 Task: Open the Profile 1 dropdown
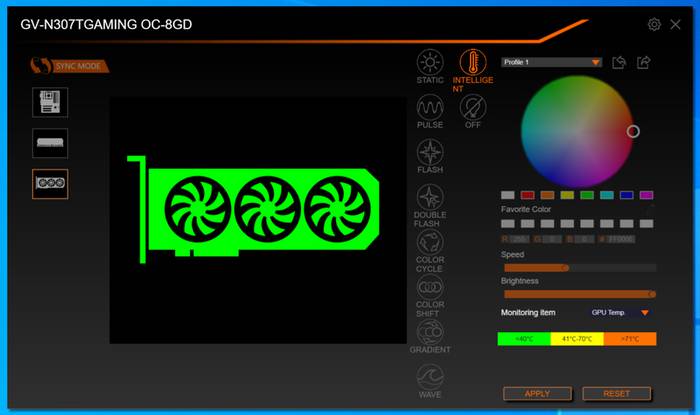(551, 62)
